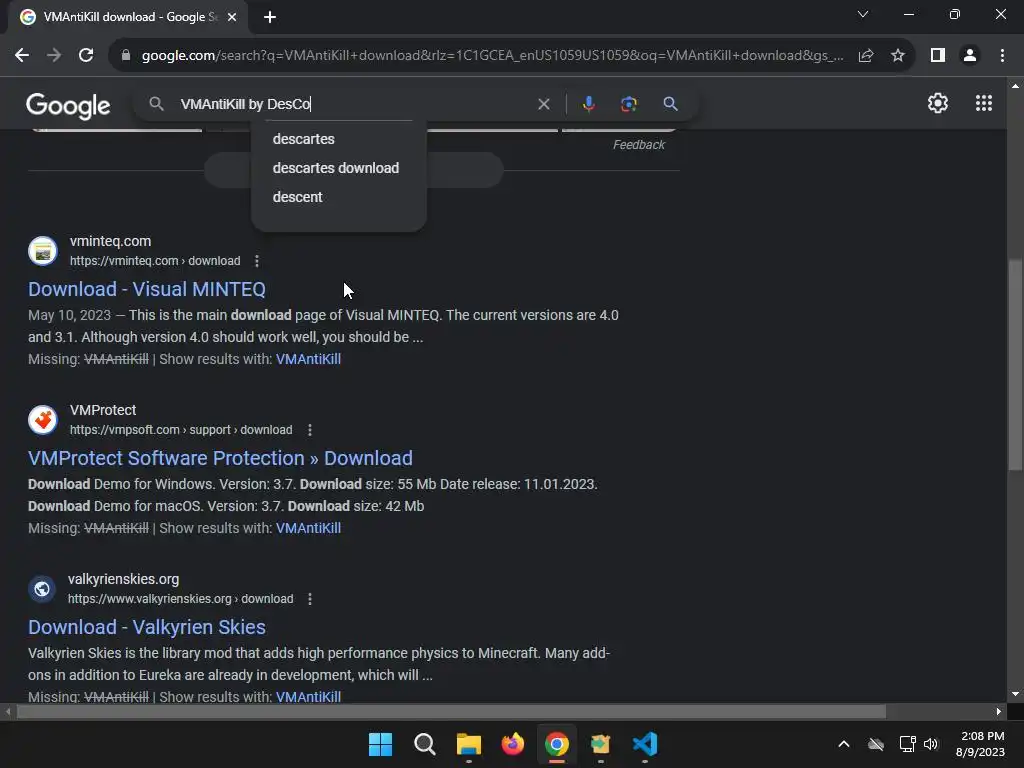This screenshot has width=1024, height=768.
Task: Click the vminteq.com site name
Action: tap(110, 241)
